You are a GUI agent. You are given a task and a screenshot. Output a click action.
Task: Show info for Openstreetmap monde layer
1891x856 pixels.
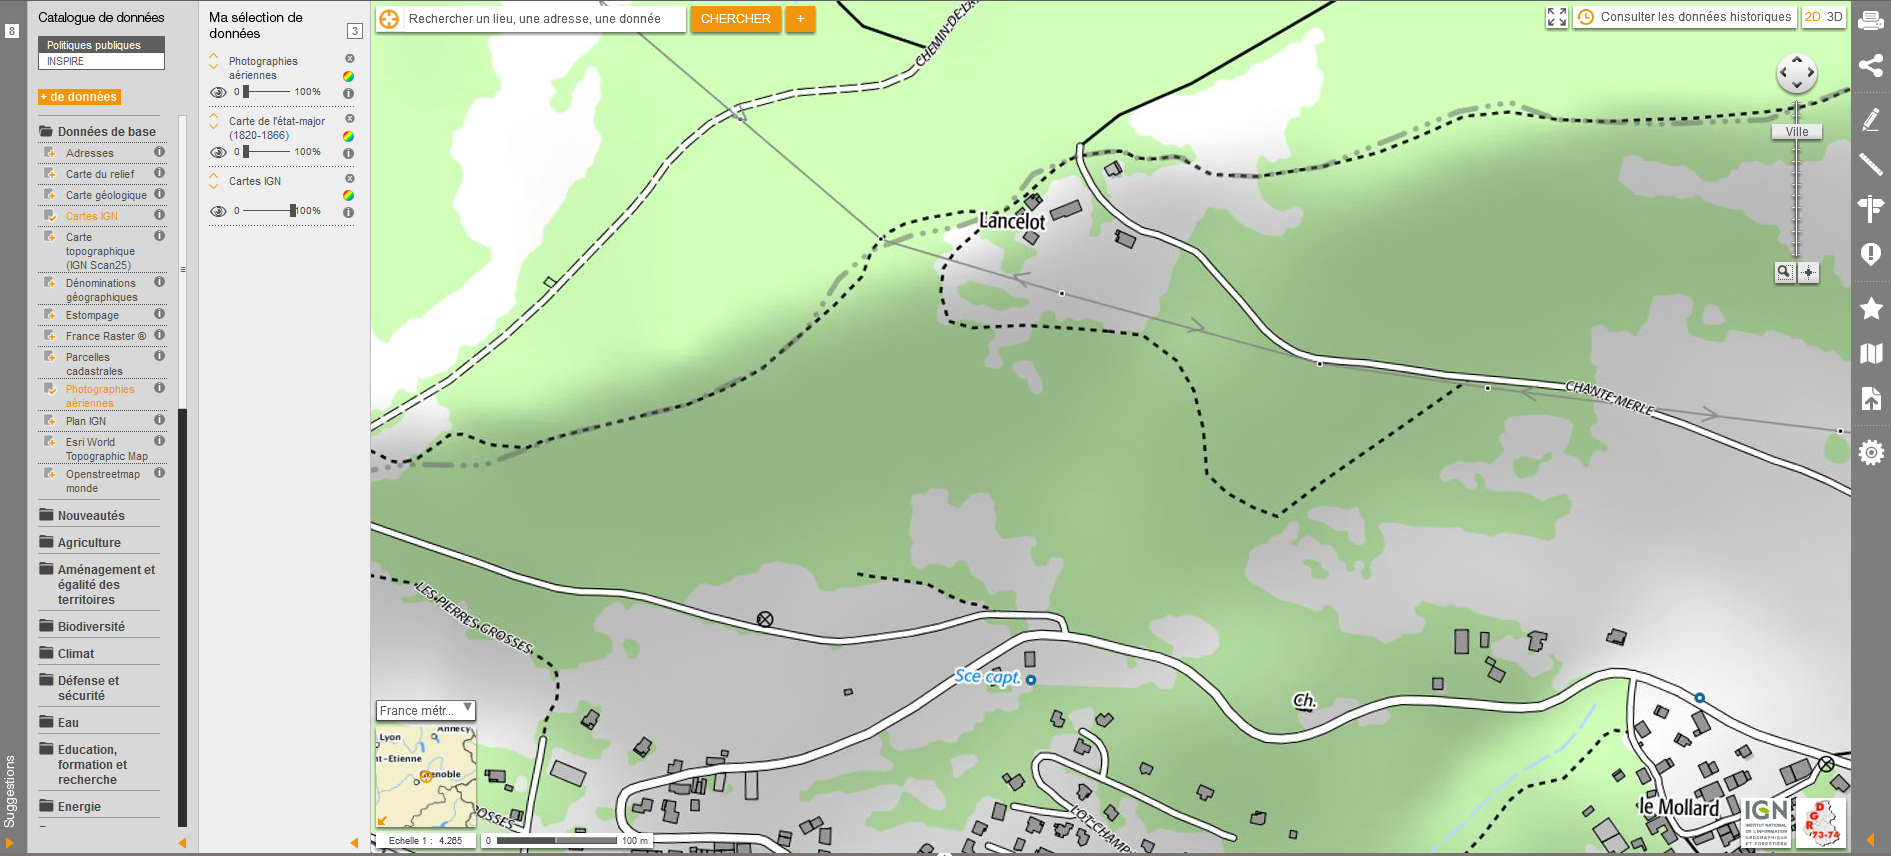pyautogui.click(x=159, y=473)
